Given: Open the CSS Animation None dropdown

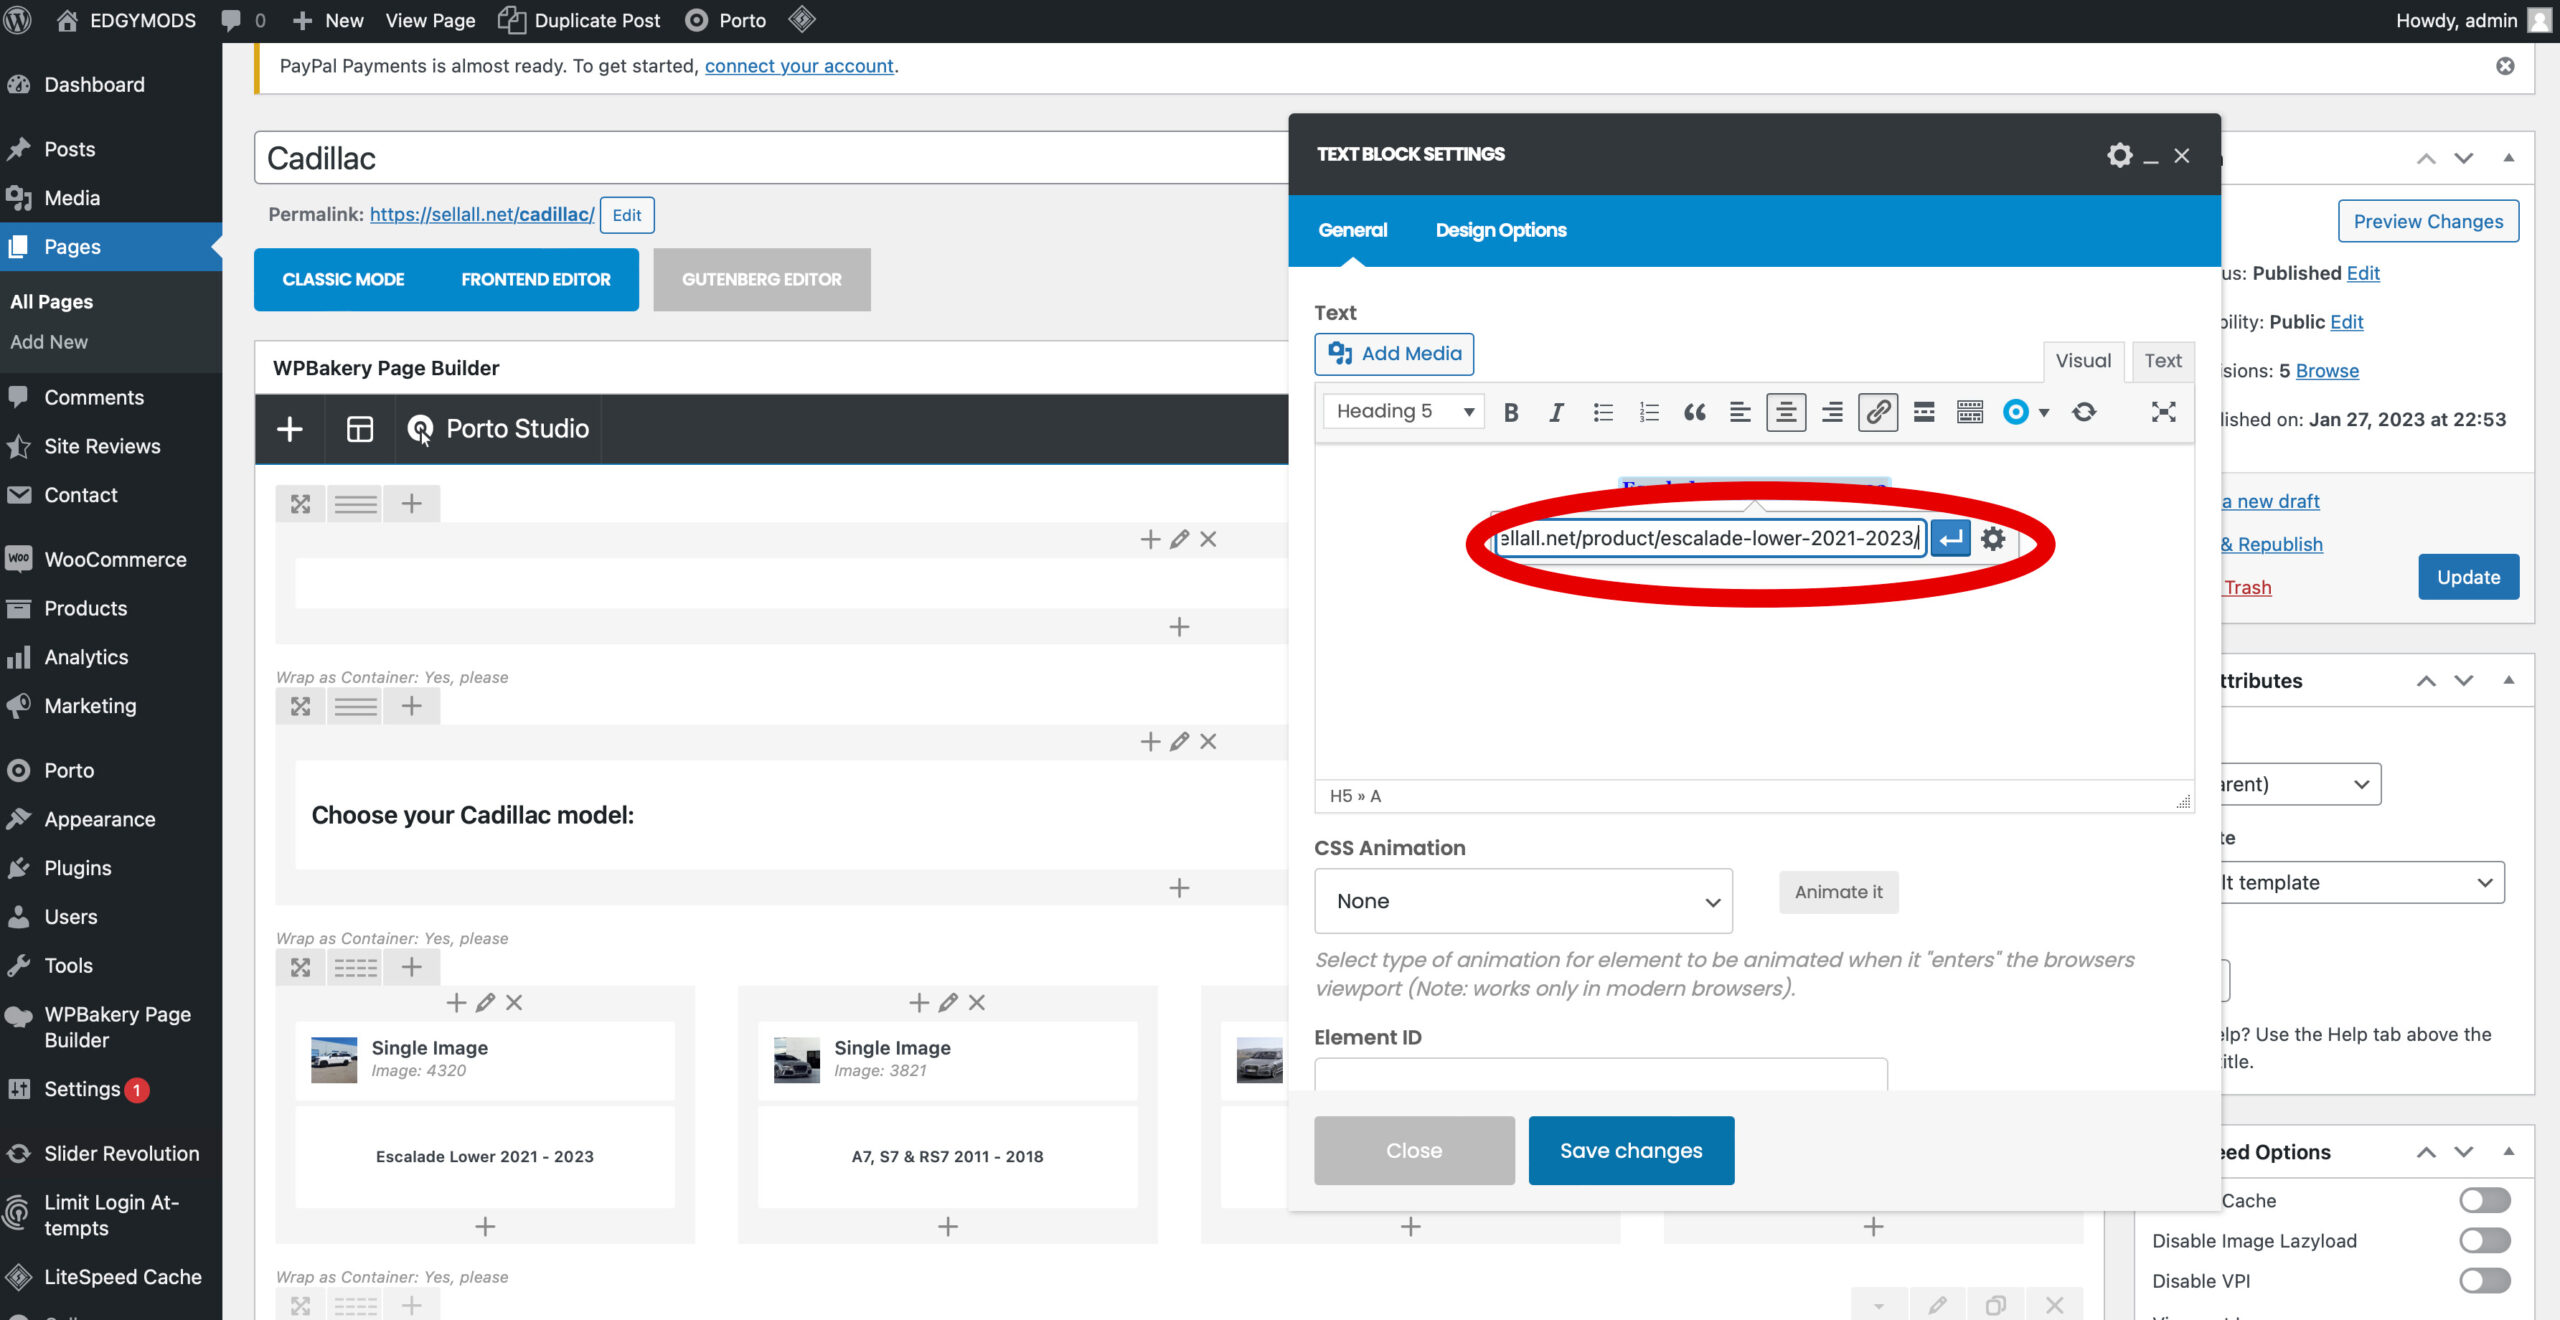Looking at the screenshot, I should [x=1523, y=901].
